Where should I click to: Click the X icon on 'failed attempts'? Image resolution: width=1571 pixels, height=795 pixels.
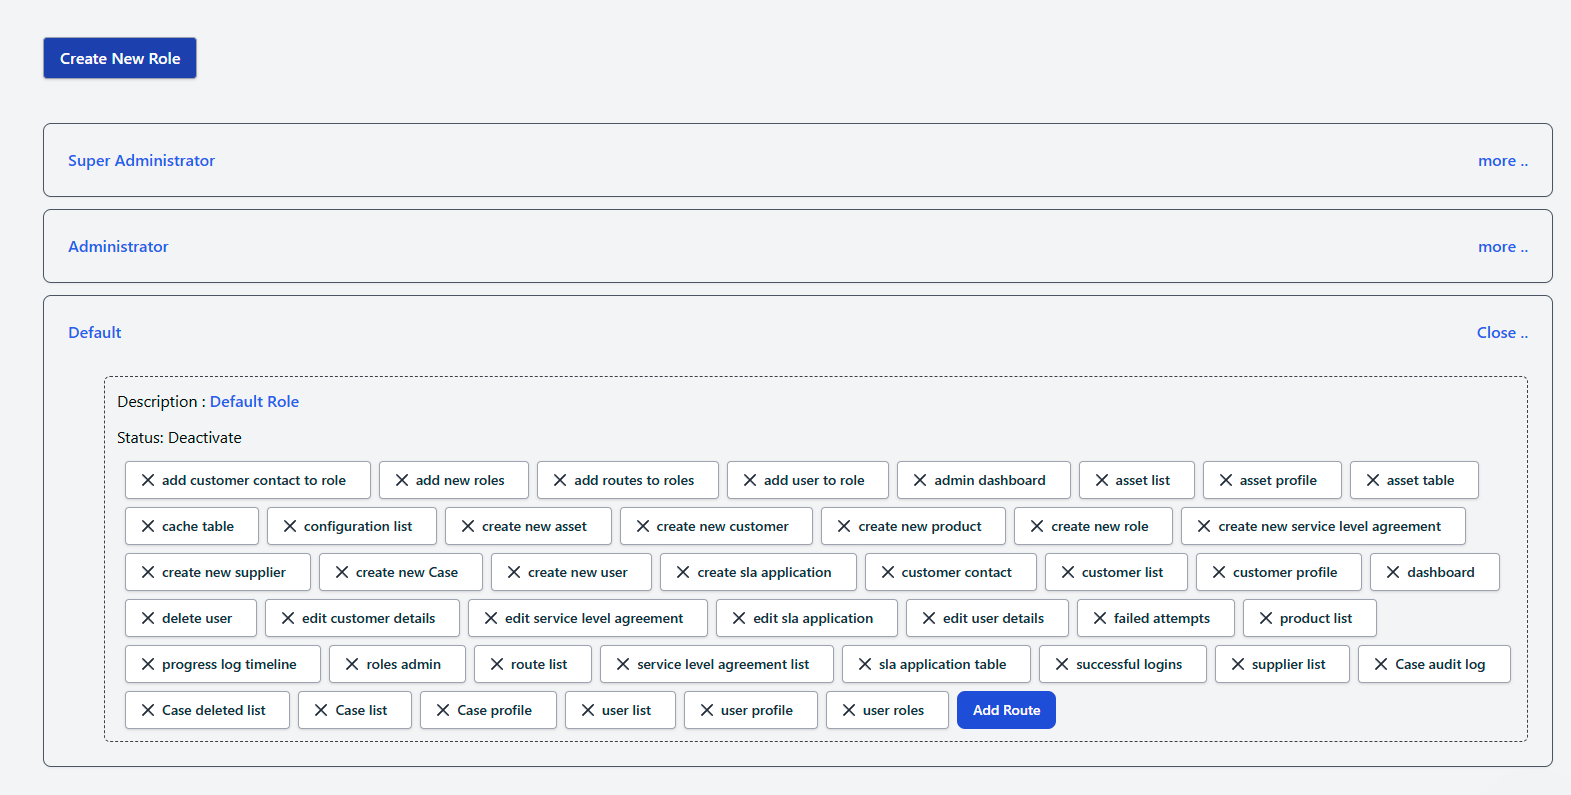pos(1100,618)
